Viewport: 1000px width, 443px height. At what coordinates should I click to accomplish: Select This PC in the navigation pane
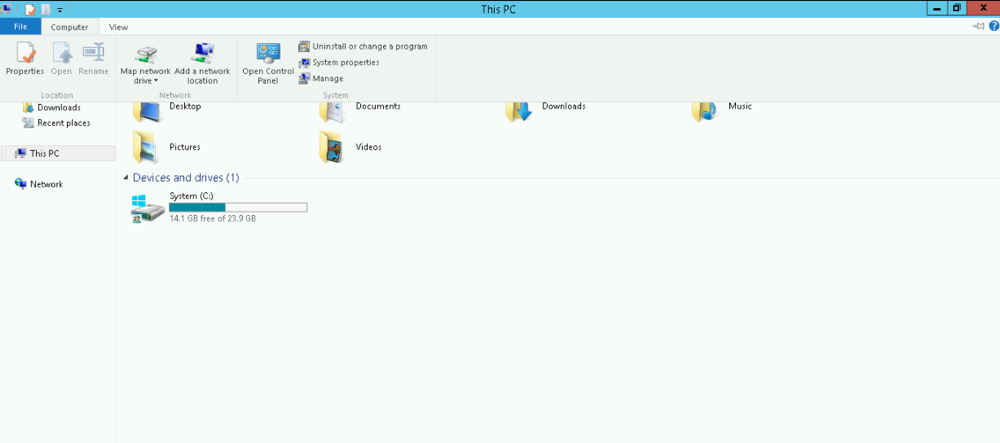pyautogui.click(x=58, y=153)
